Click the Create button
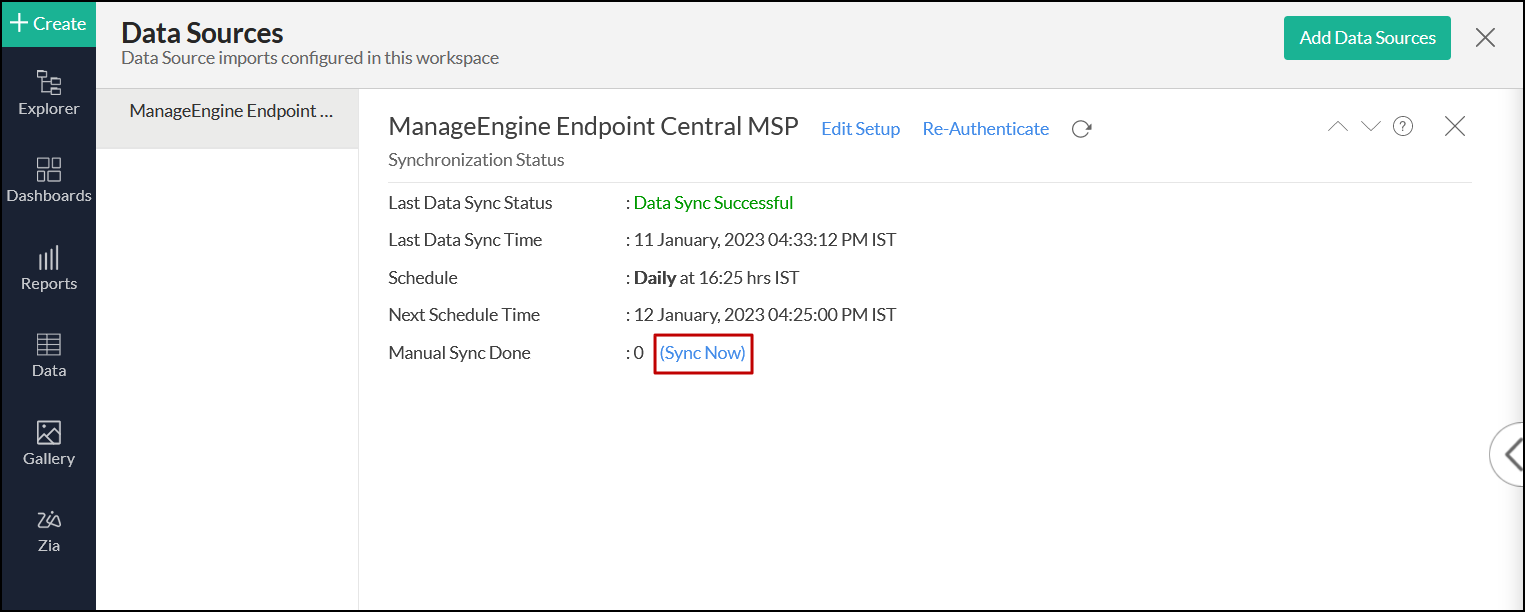 coord(48,24)
